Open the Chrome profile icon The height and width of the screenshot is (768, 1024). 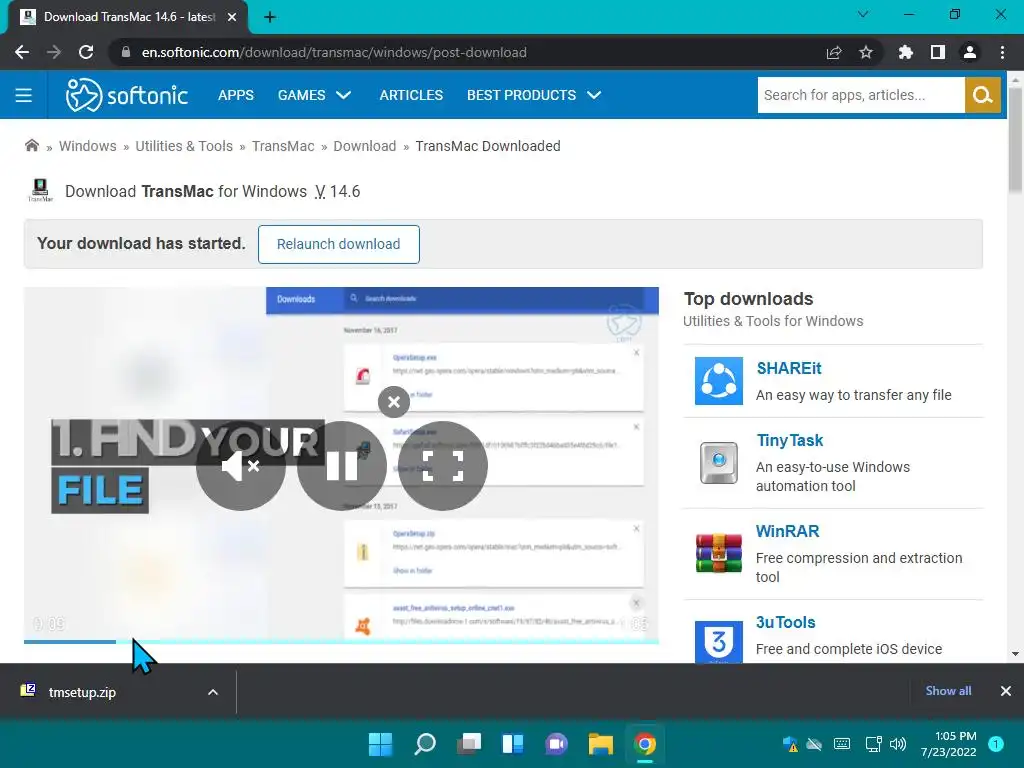970,52
